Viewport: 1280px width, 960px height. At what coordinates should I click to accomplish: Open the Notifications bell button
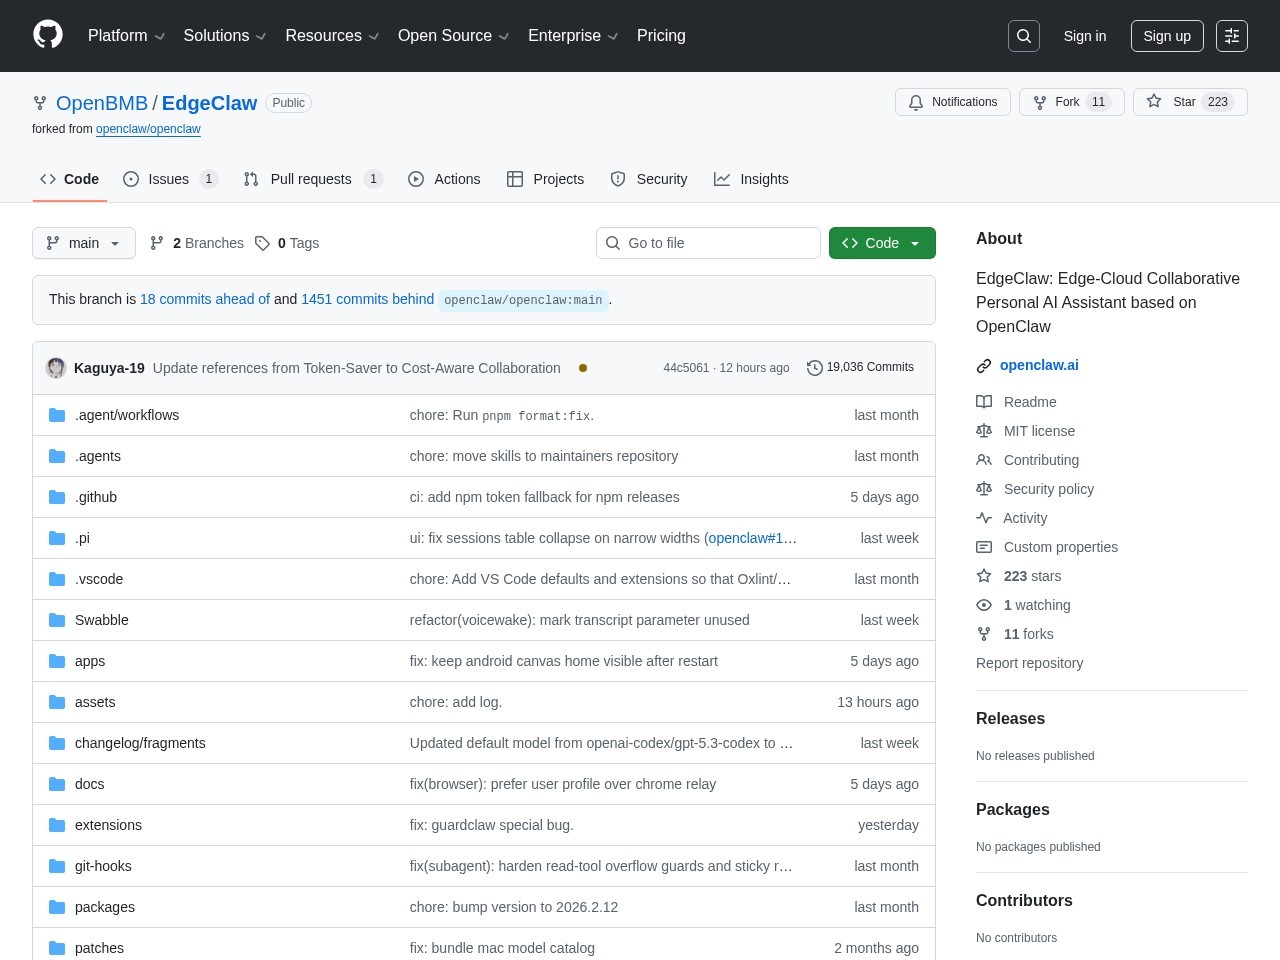(953, 102)
